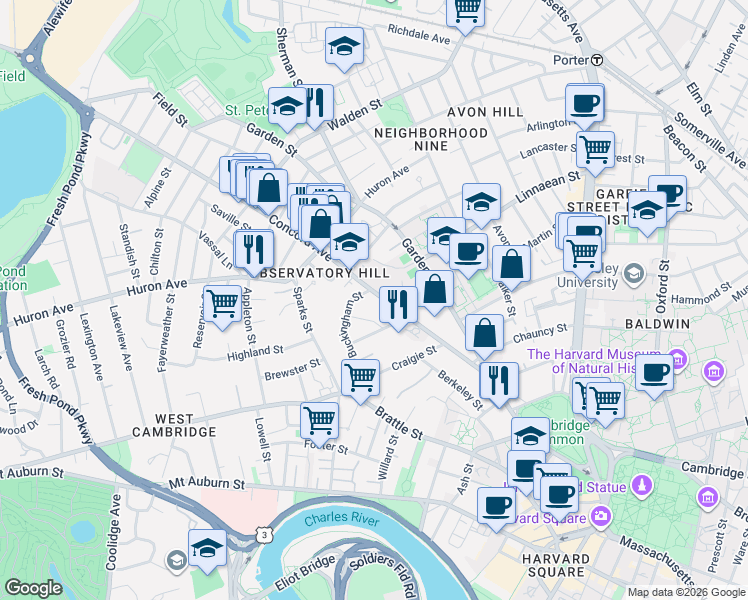The image size is (748, 600).
Task: Click the Eliot Bridge label
Action: coord(305,572)
